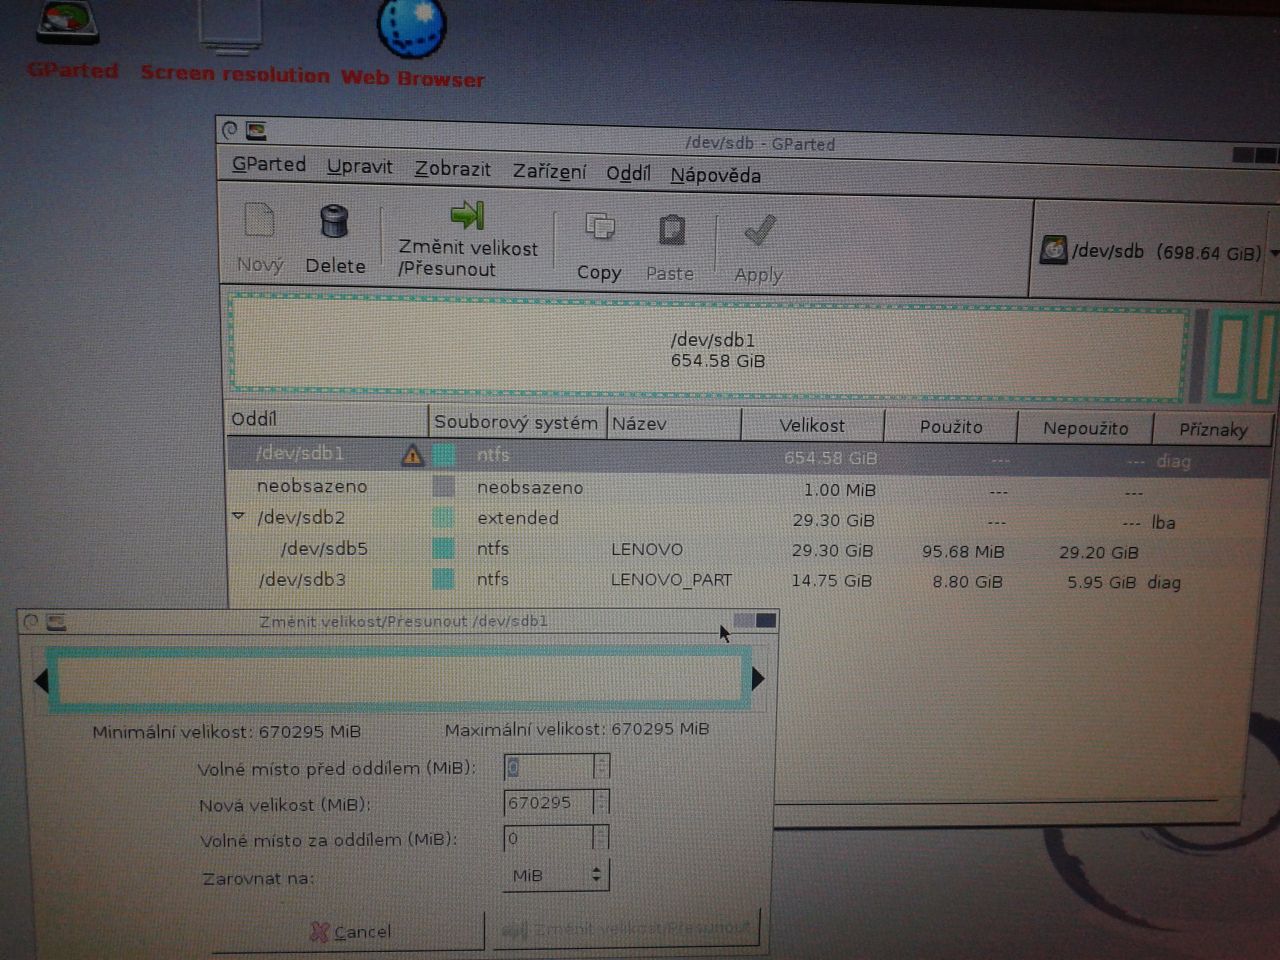Screen dimensions: 1280x960
Task: Collapse the /dev/sdb2 extended partition tree
Action: [x=239, y=517]
